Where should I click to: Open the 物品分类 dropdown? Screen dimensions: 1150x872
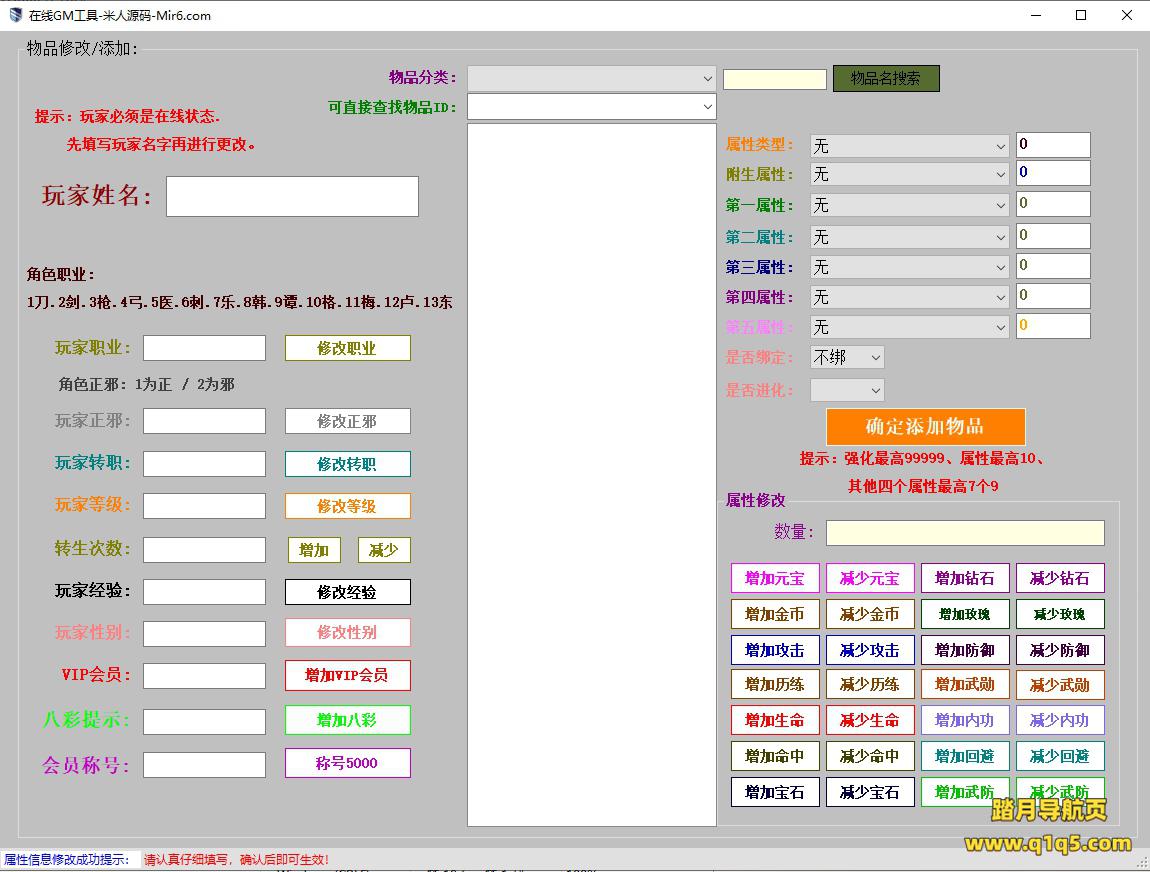pos(591,78)
